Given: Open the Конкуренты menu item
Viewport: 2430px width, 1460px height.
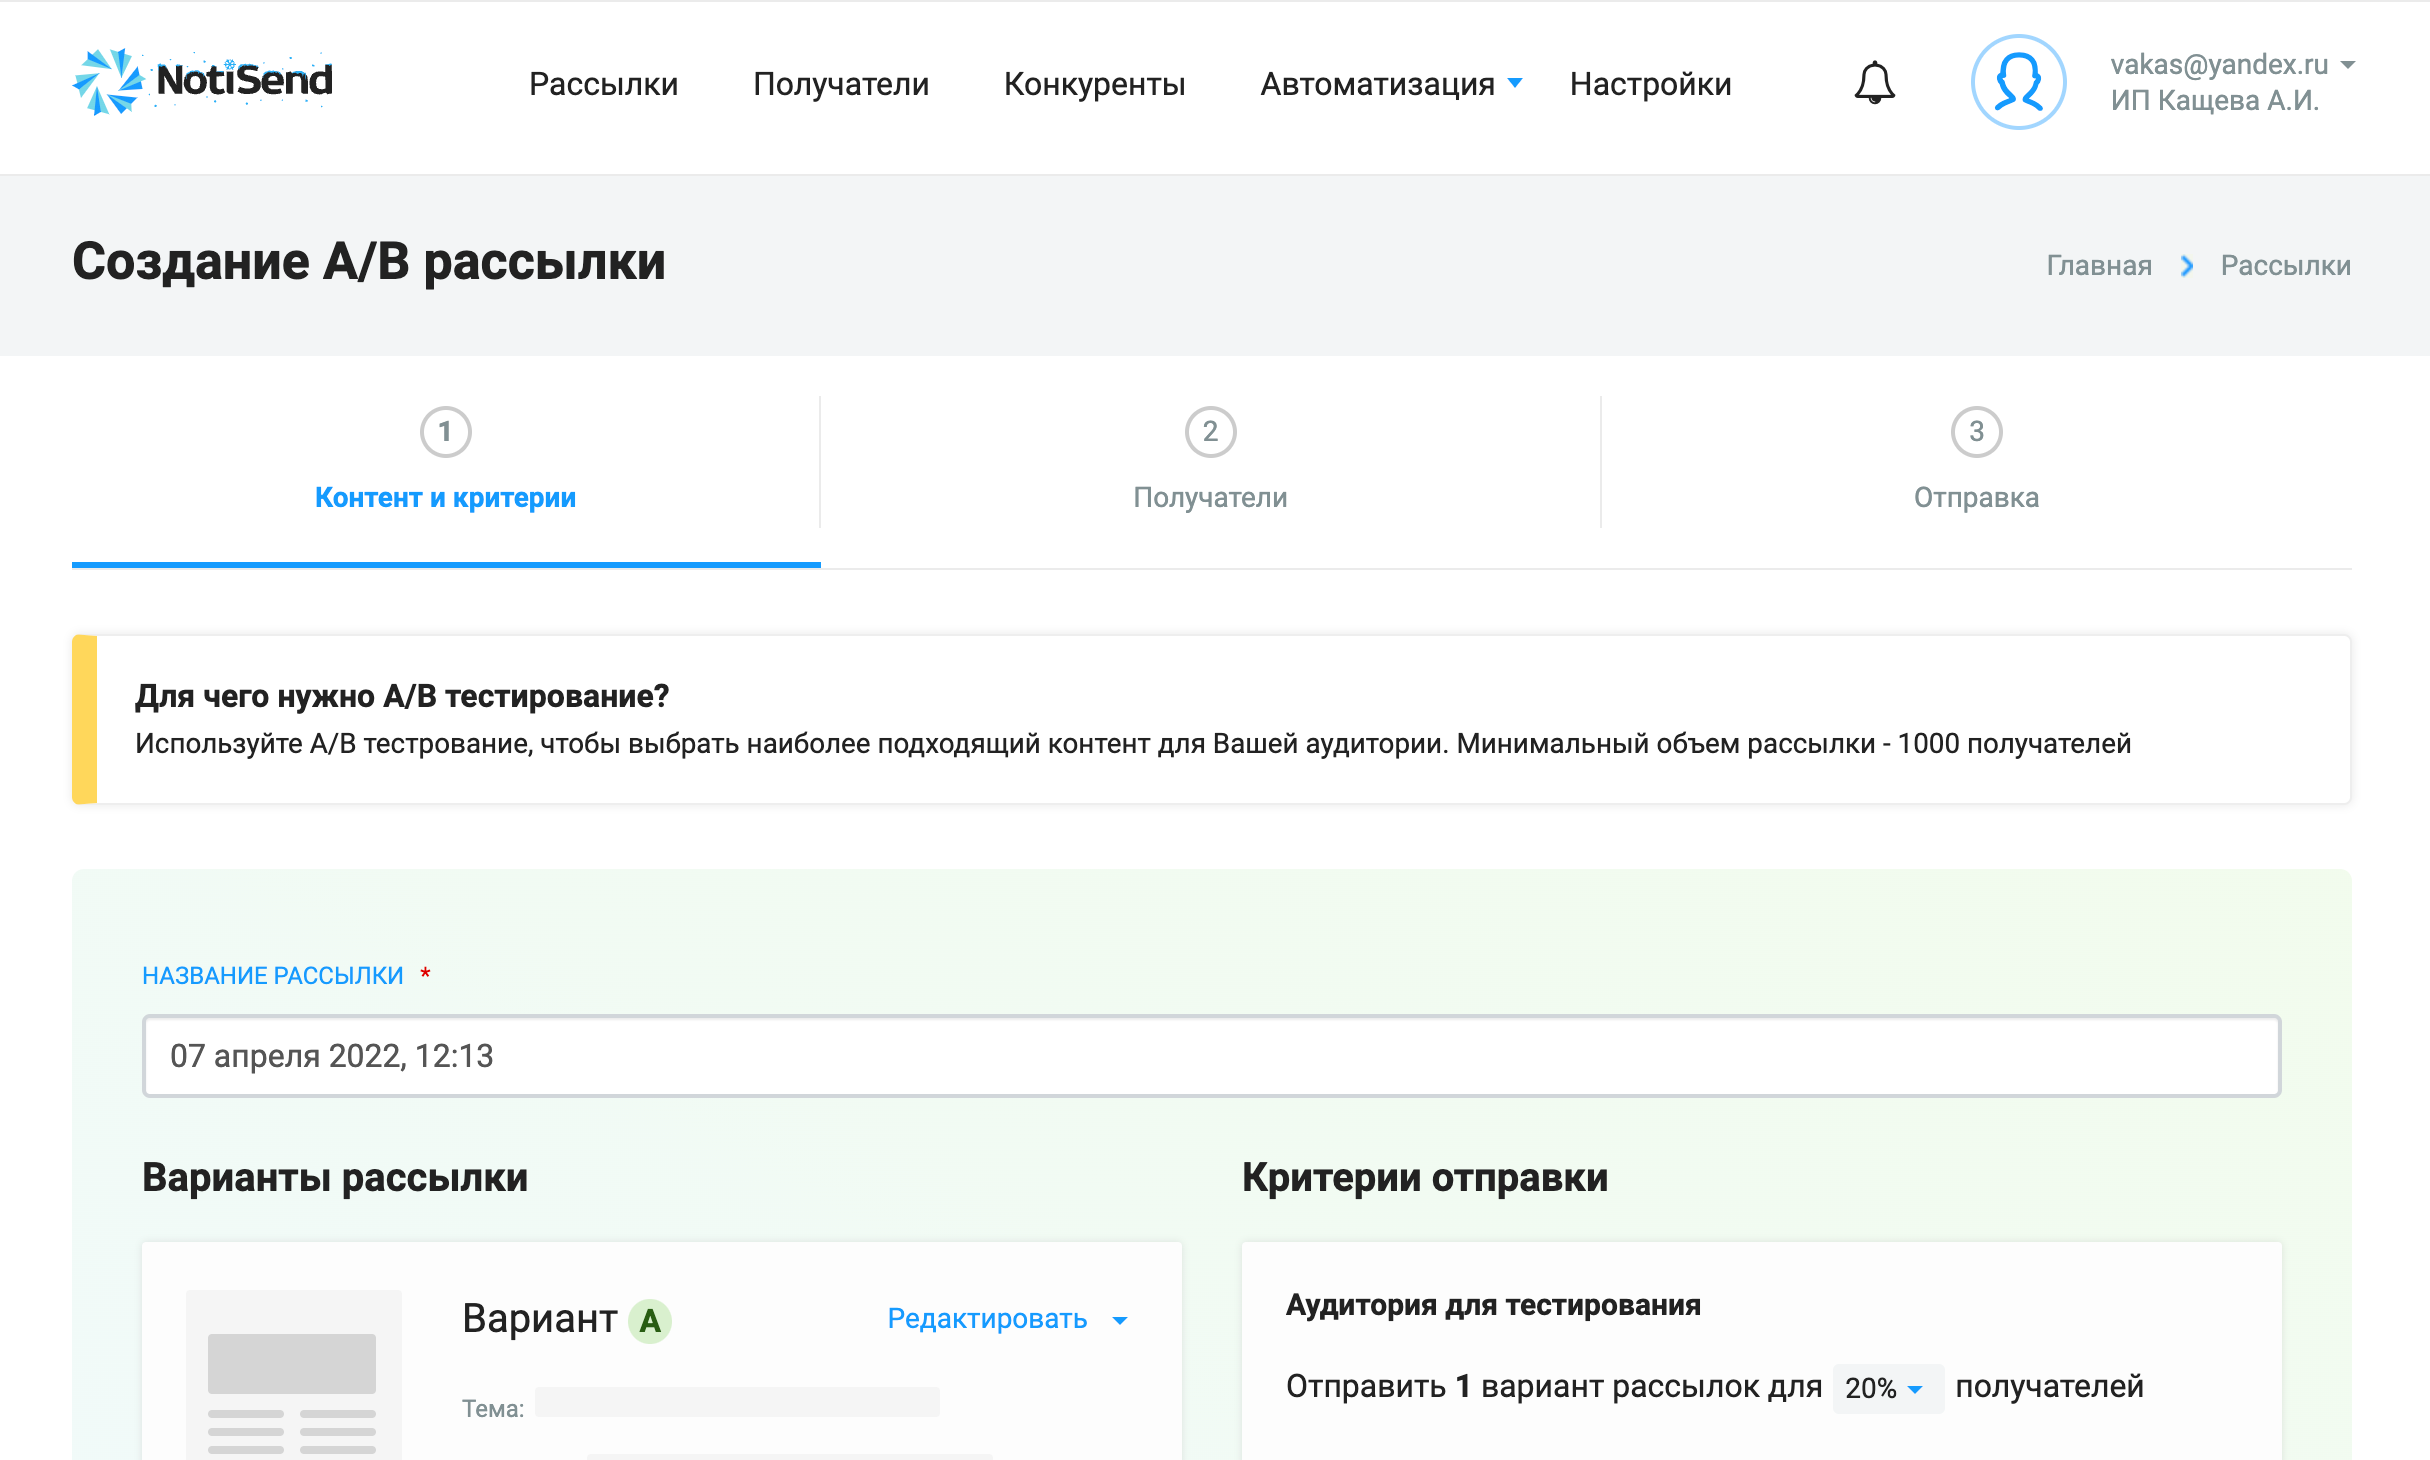Looking at the screenshot, I should [x=1094, y=84].
